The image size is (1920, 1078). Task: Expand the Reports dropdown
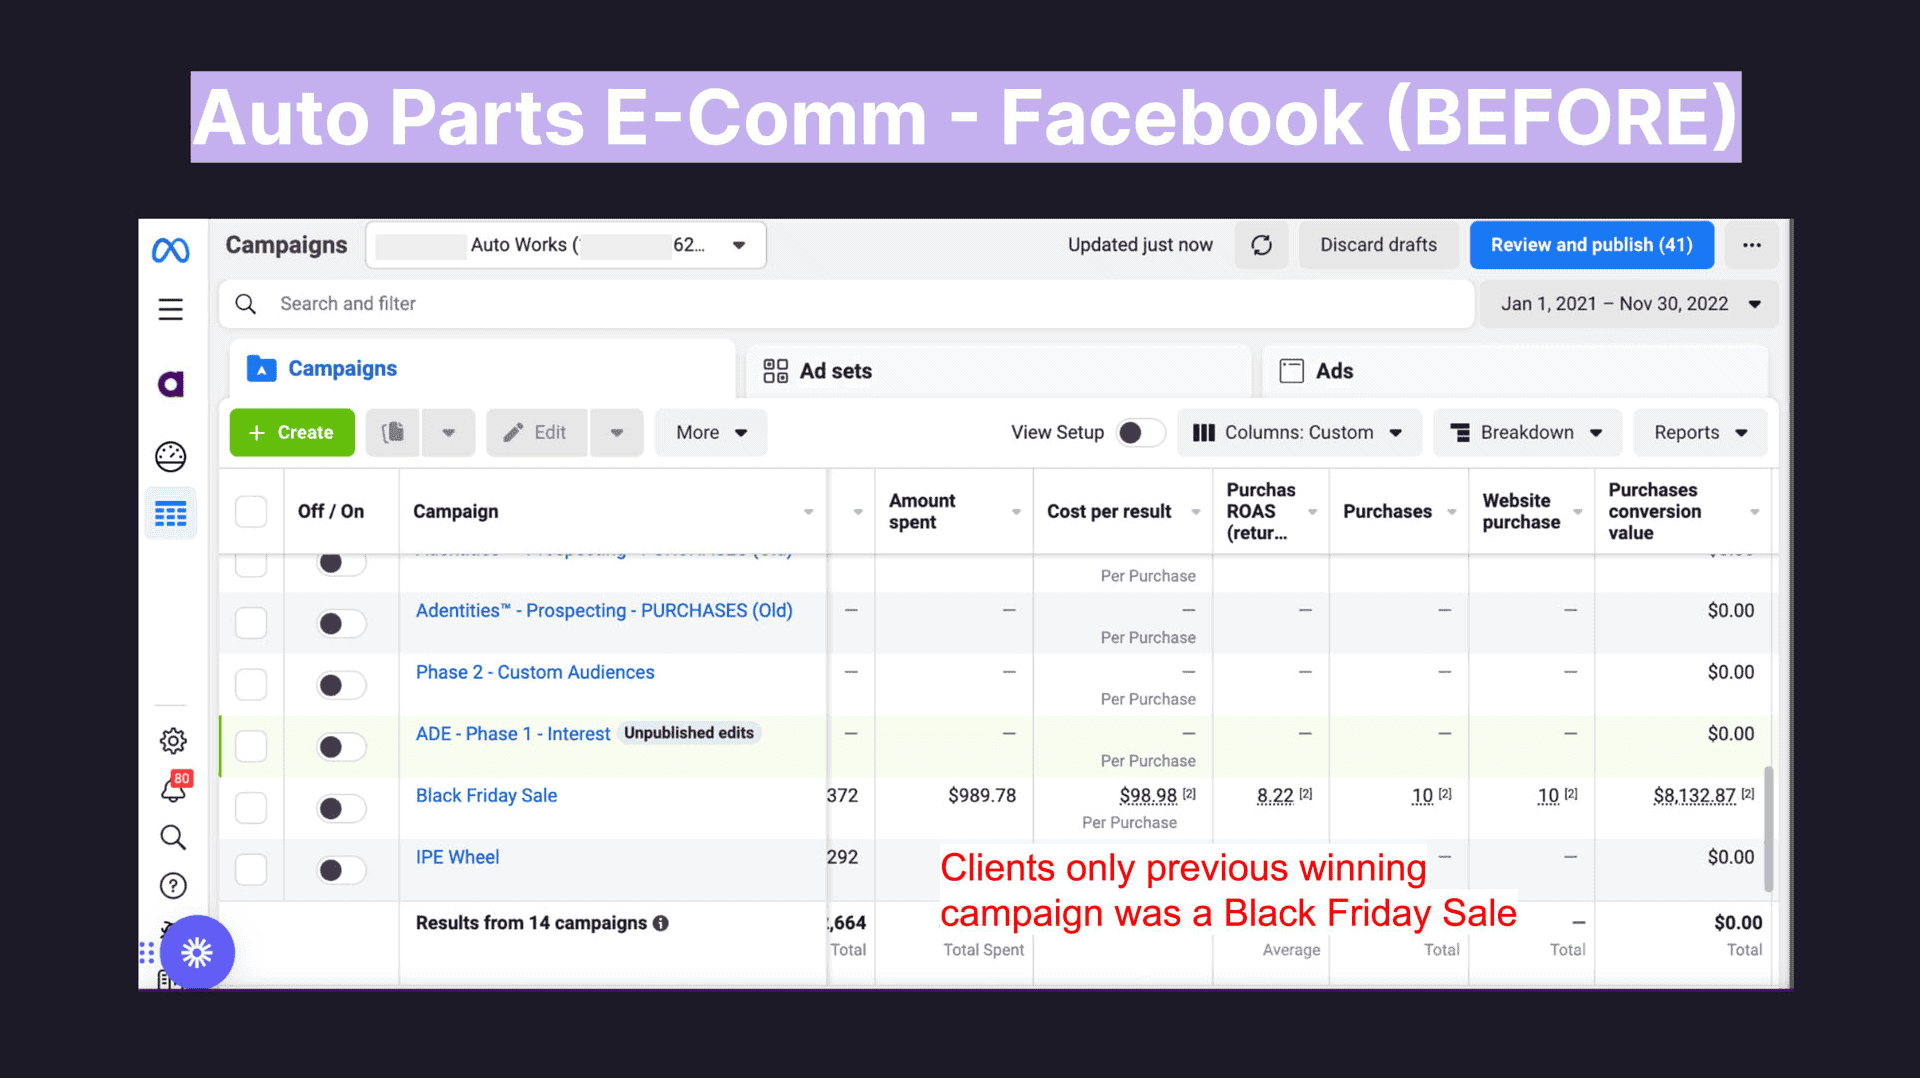(x=1698, y=432)
